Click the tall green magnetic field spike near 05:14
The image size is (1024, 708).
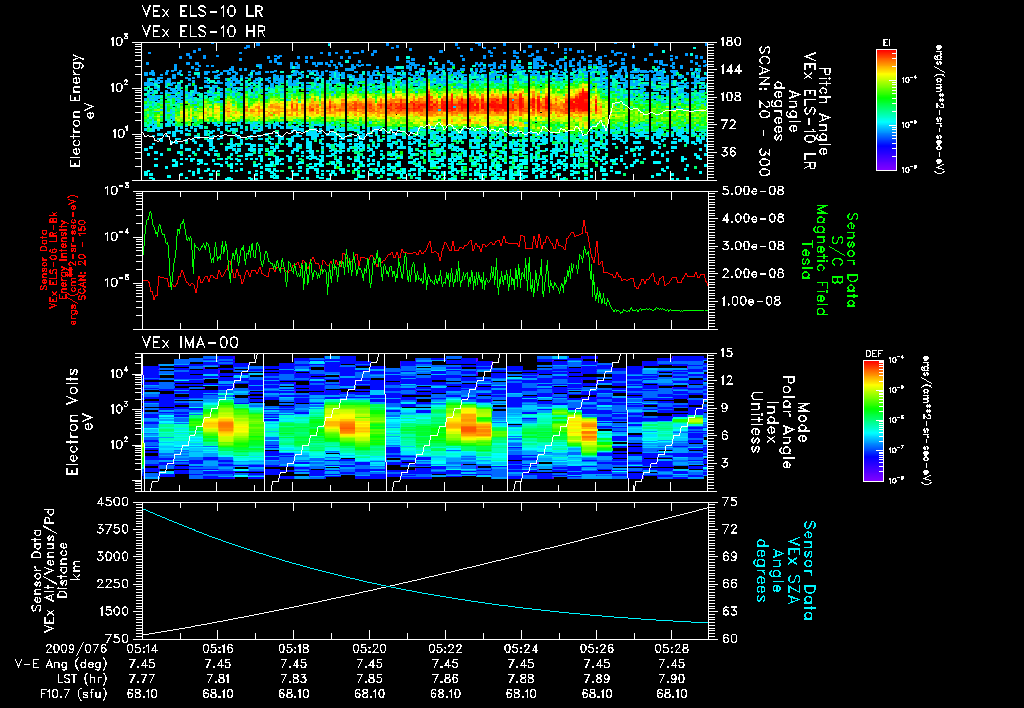click(151, 213)
